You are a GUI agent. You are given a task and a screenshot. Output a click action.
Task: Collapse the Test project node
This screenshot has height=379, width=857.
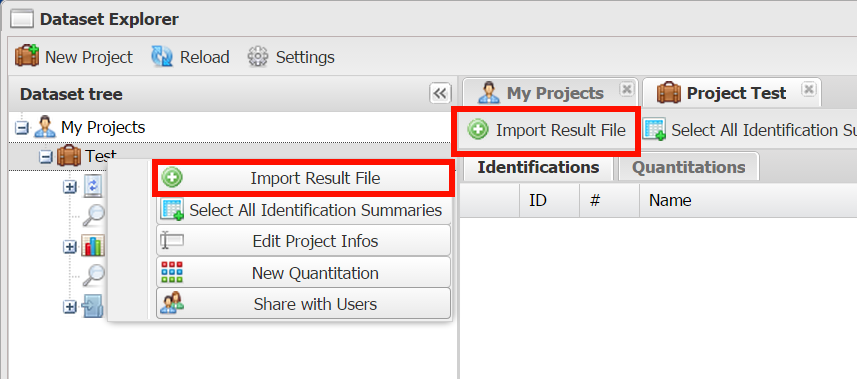point(46,158)
